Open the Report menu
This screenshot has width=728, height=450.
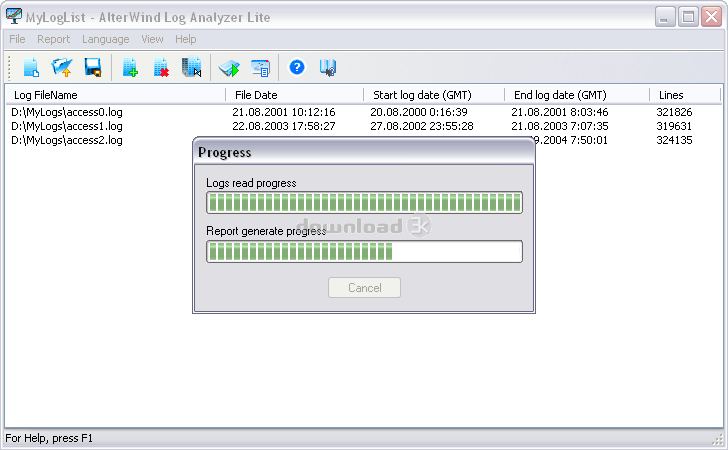click(53, 39)
